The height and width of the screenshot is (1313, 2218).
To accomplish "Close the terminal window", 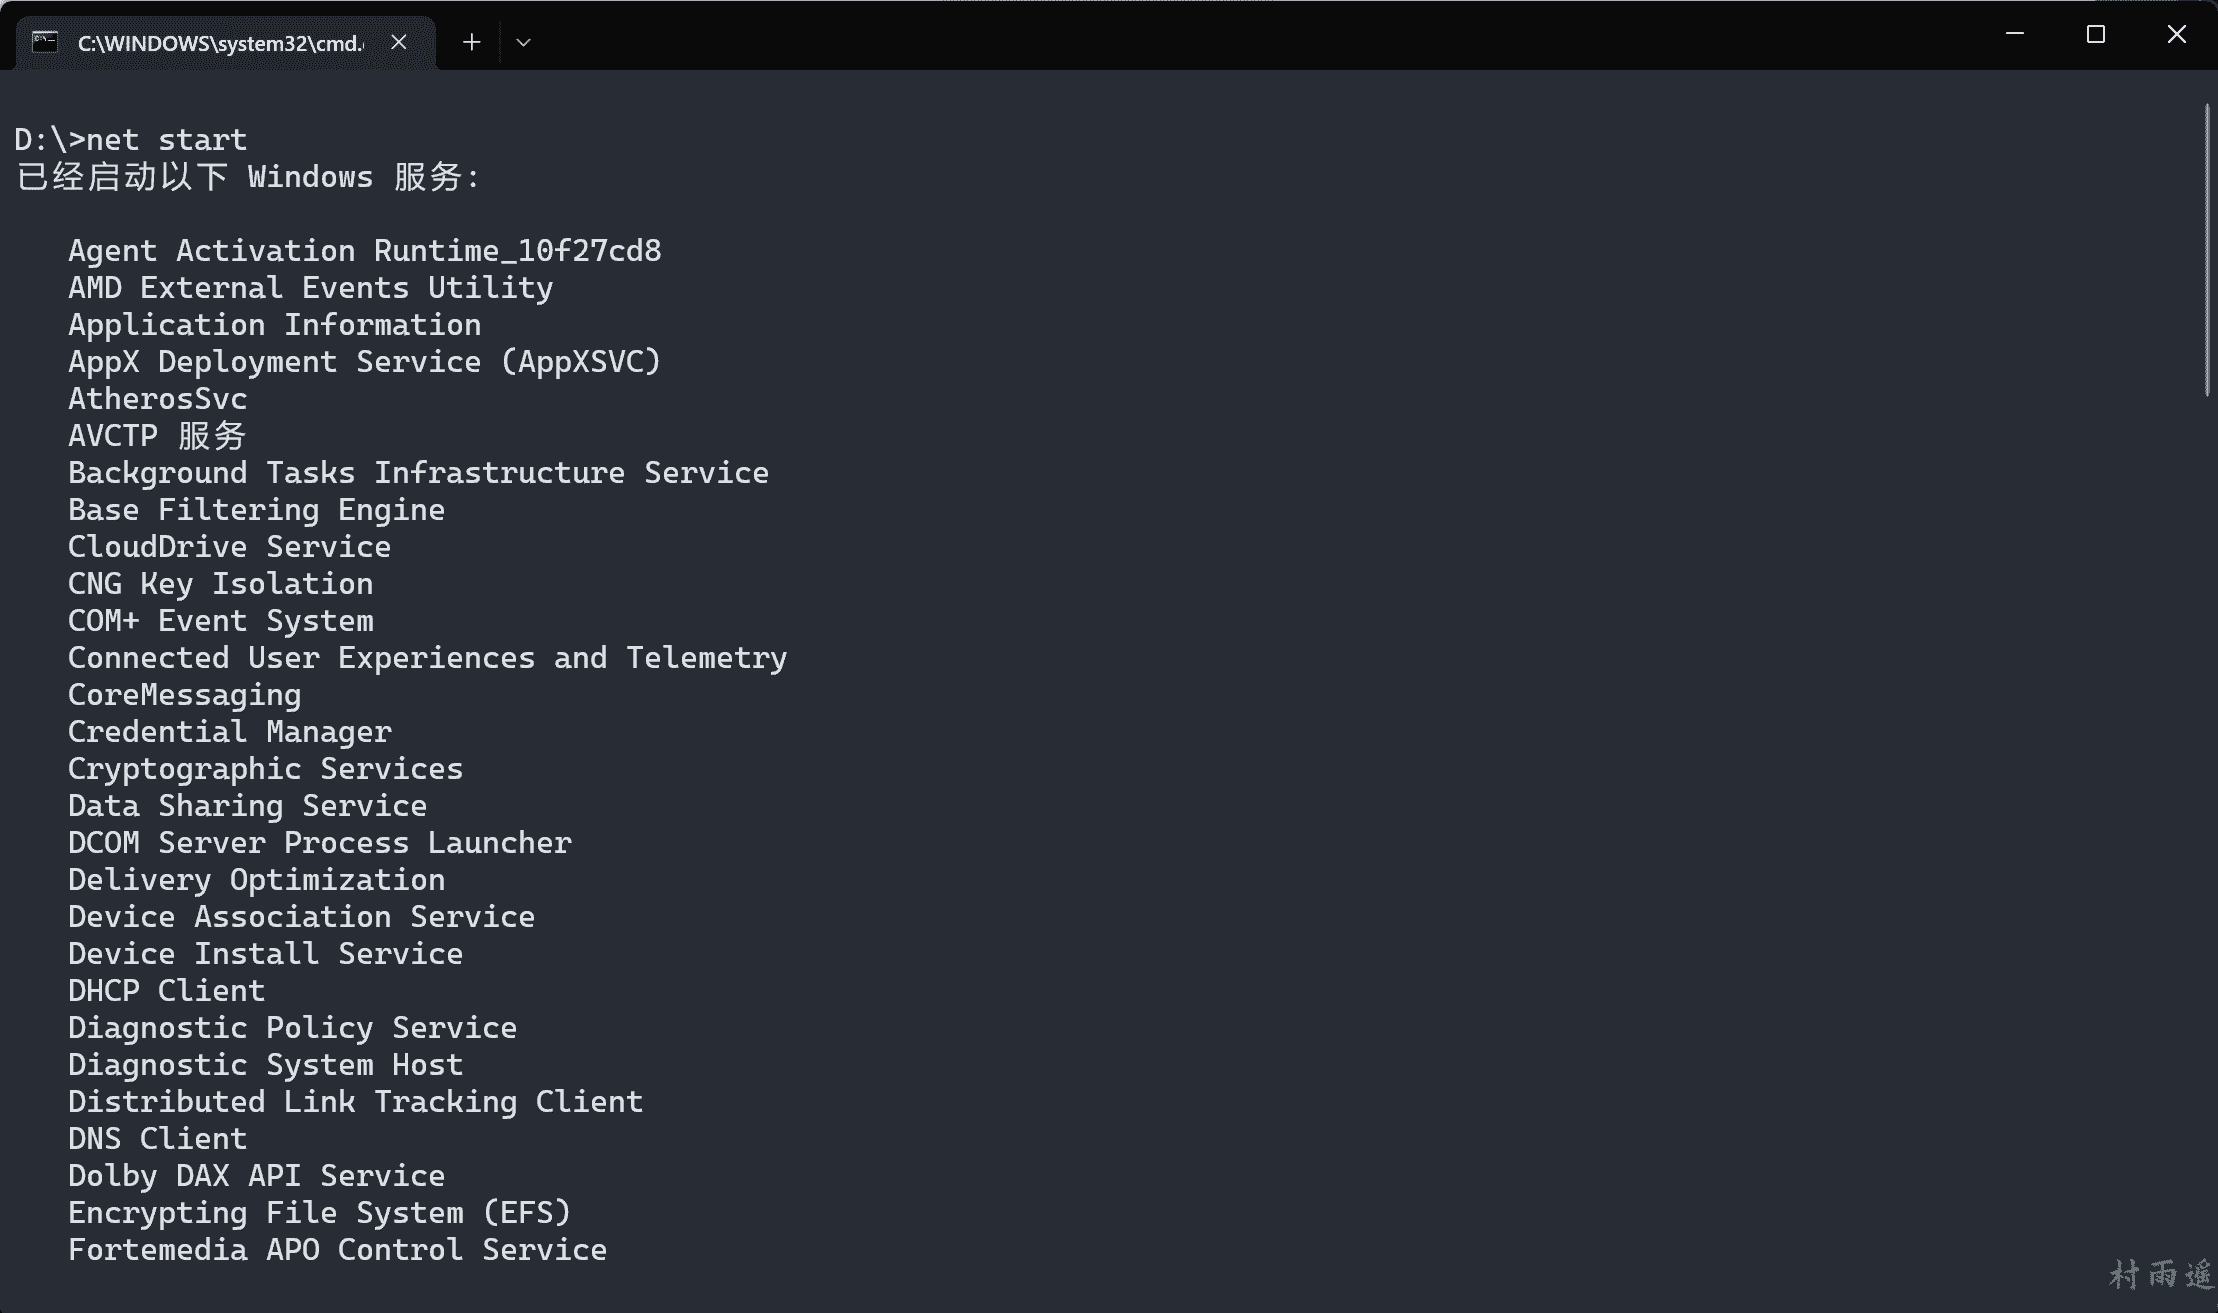I will point(2176,34).
